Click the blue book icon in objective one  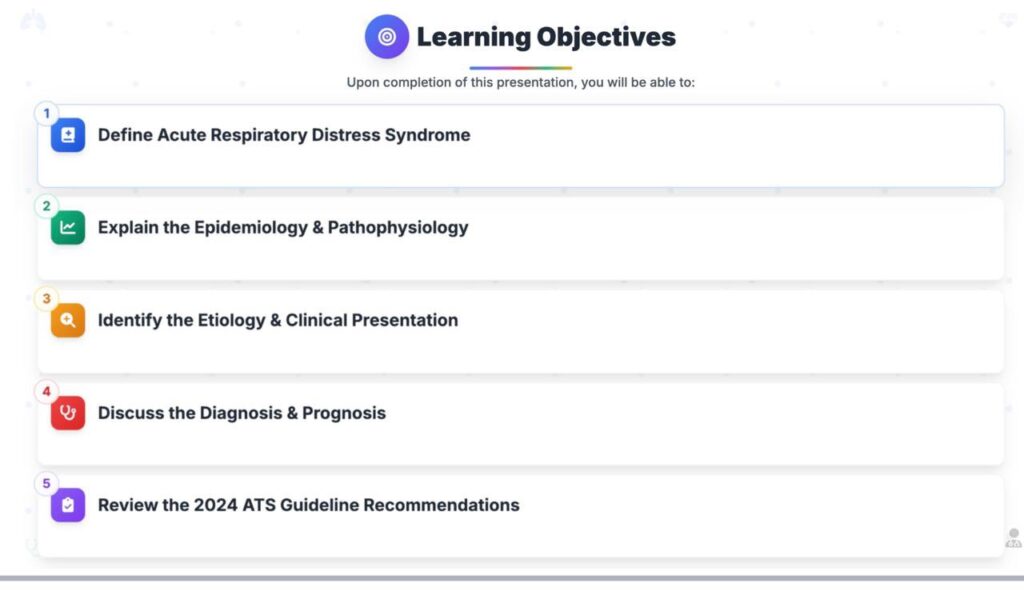(x=68, y=135)
